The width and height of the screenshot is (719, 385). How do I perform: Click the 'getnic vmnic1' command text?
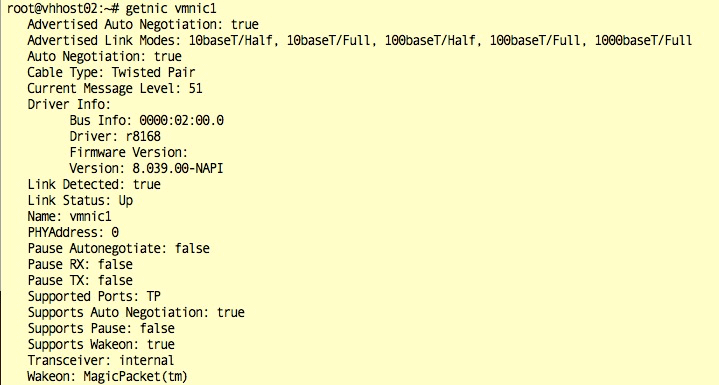tap(171, 9)
